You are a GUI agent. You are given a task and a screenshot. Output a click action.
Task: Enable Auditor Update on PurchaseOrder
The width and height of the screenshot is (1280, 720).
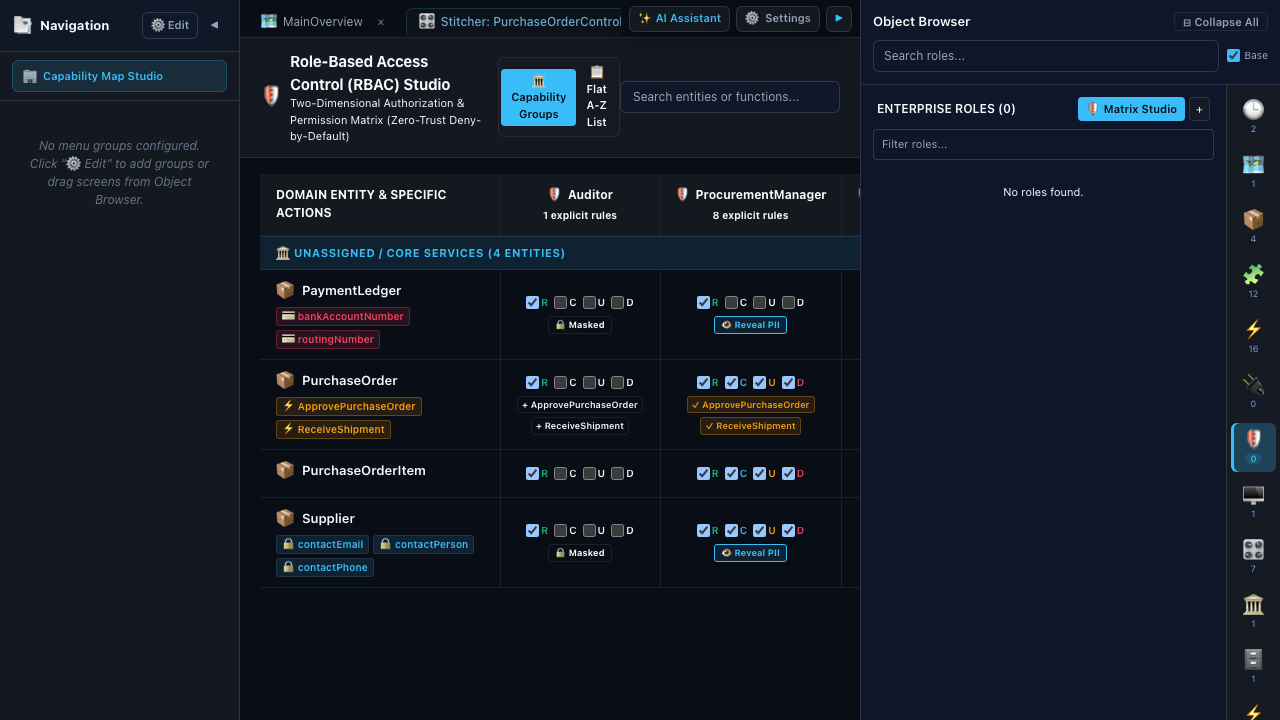coord(589,382)
